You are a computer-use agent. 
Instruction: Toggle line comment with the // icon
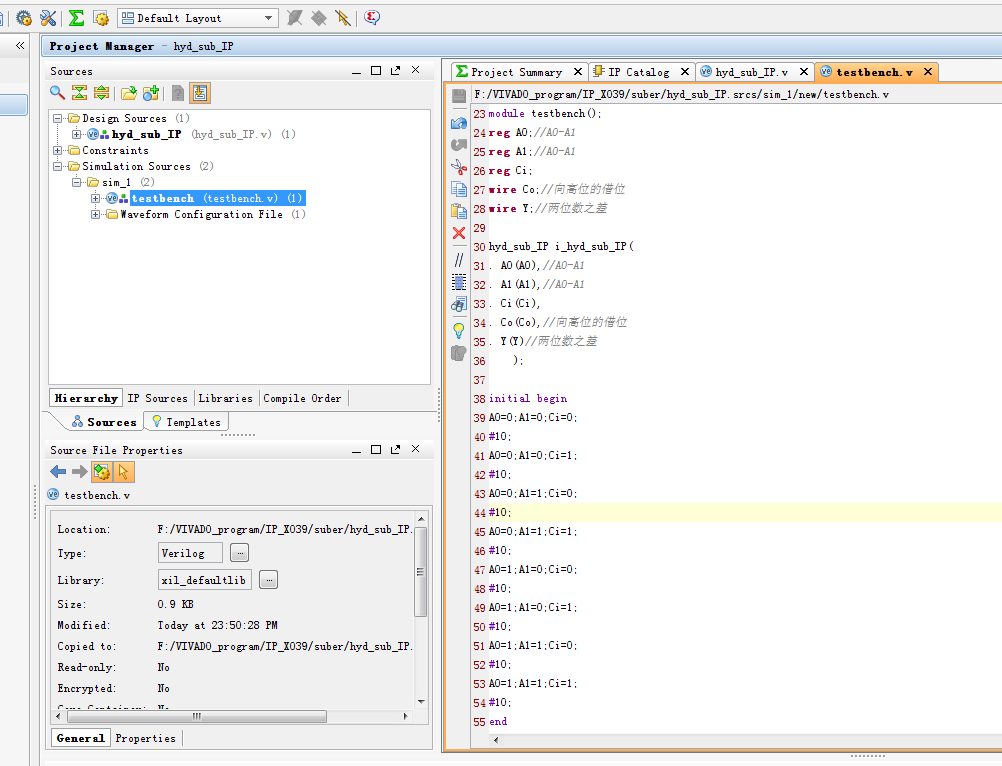tap(459, 259)
